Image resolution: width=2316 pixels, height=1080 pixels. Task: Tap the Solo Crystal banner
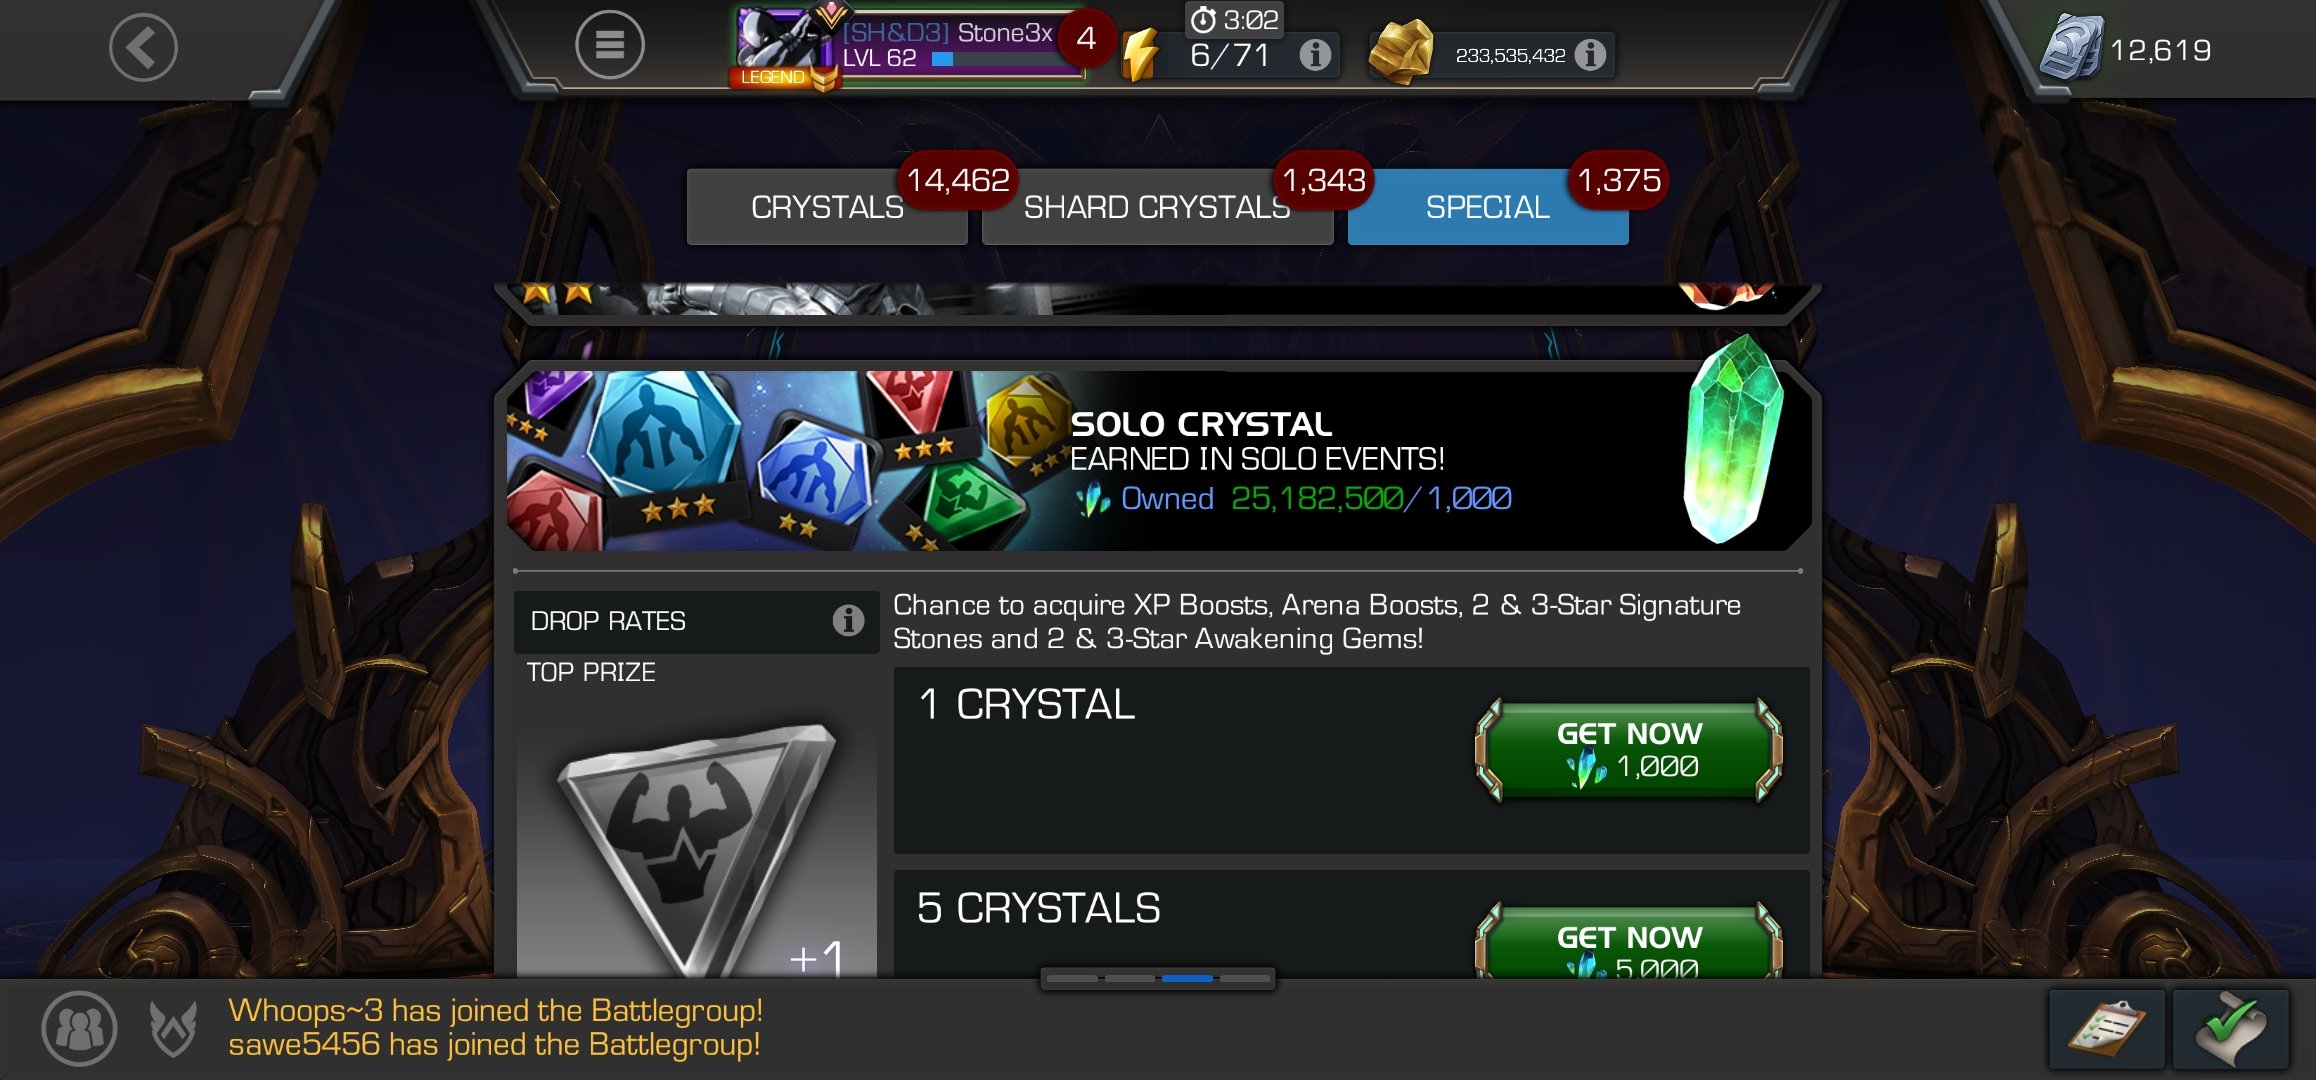pyautogui.click(x=1158, y=460)
